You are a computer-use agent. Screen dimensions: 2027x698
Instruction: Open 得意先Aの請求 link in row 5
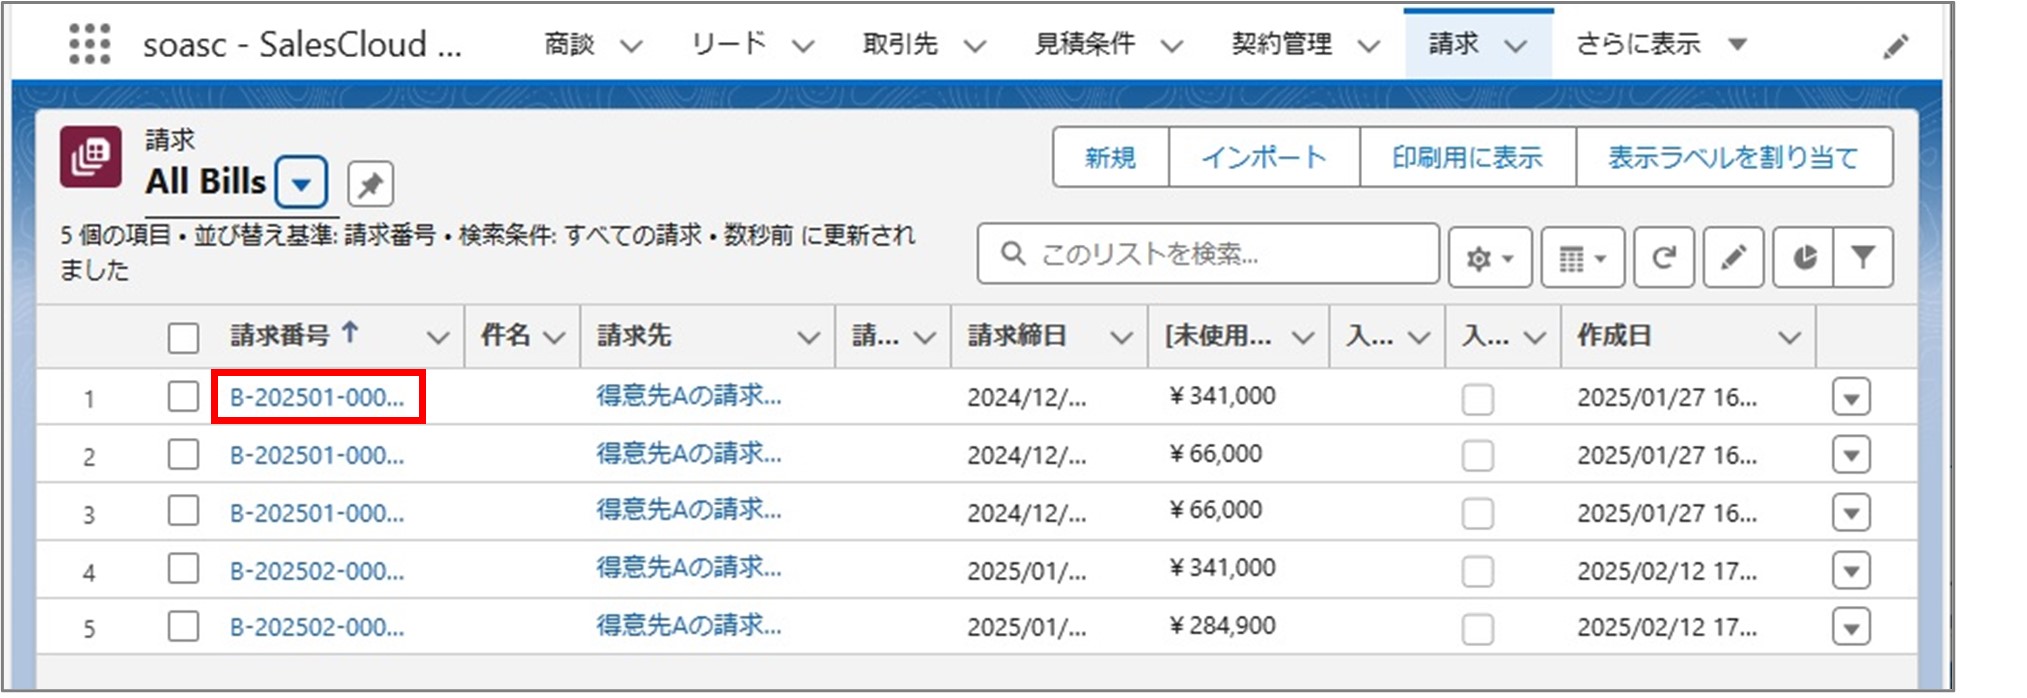tap(689, 625)
